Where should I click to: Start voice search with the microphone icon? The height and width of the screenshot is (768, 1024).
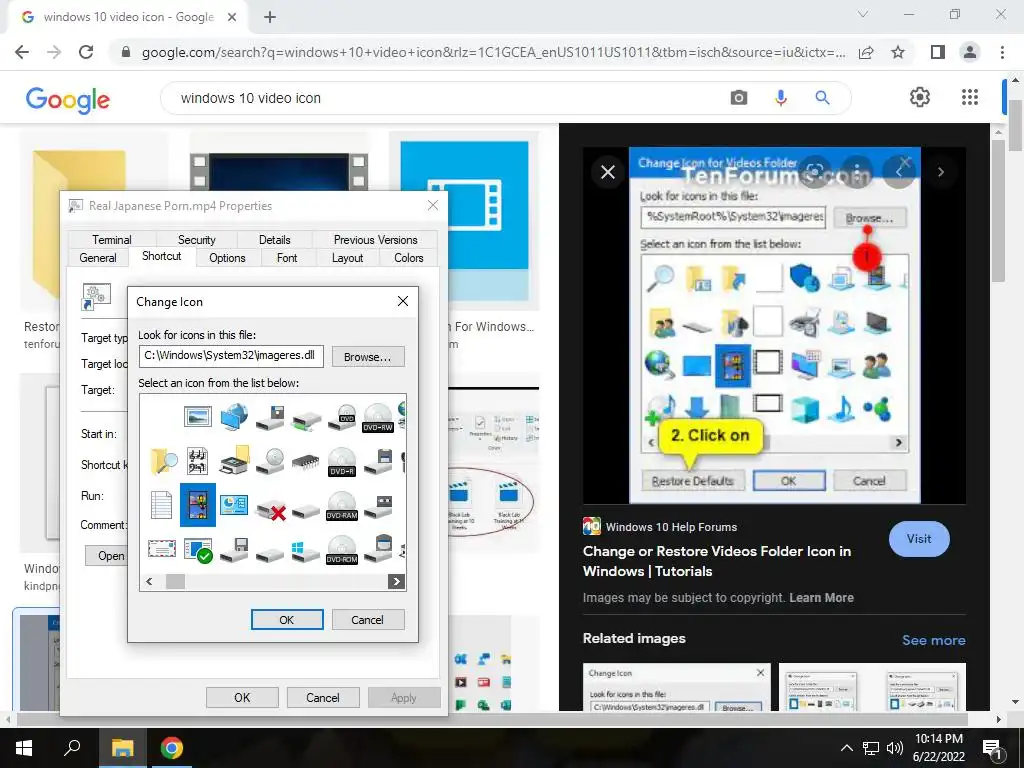pos(780,98)
